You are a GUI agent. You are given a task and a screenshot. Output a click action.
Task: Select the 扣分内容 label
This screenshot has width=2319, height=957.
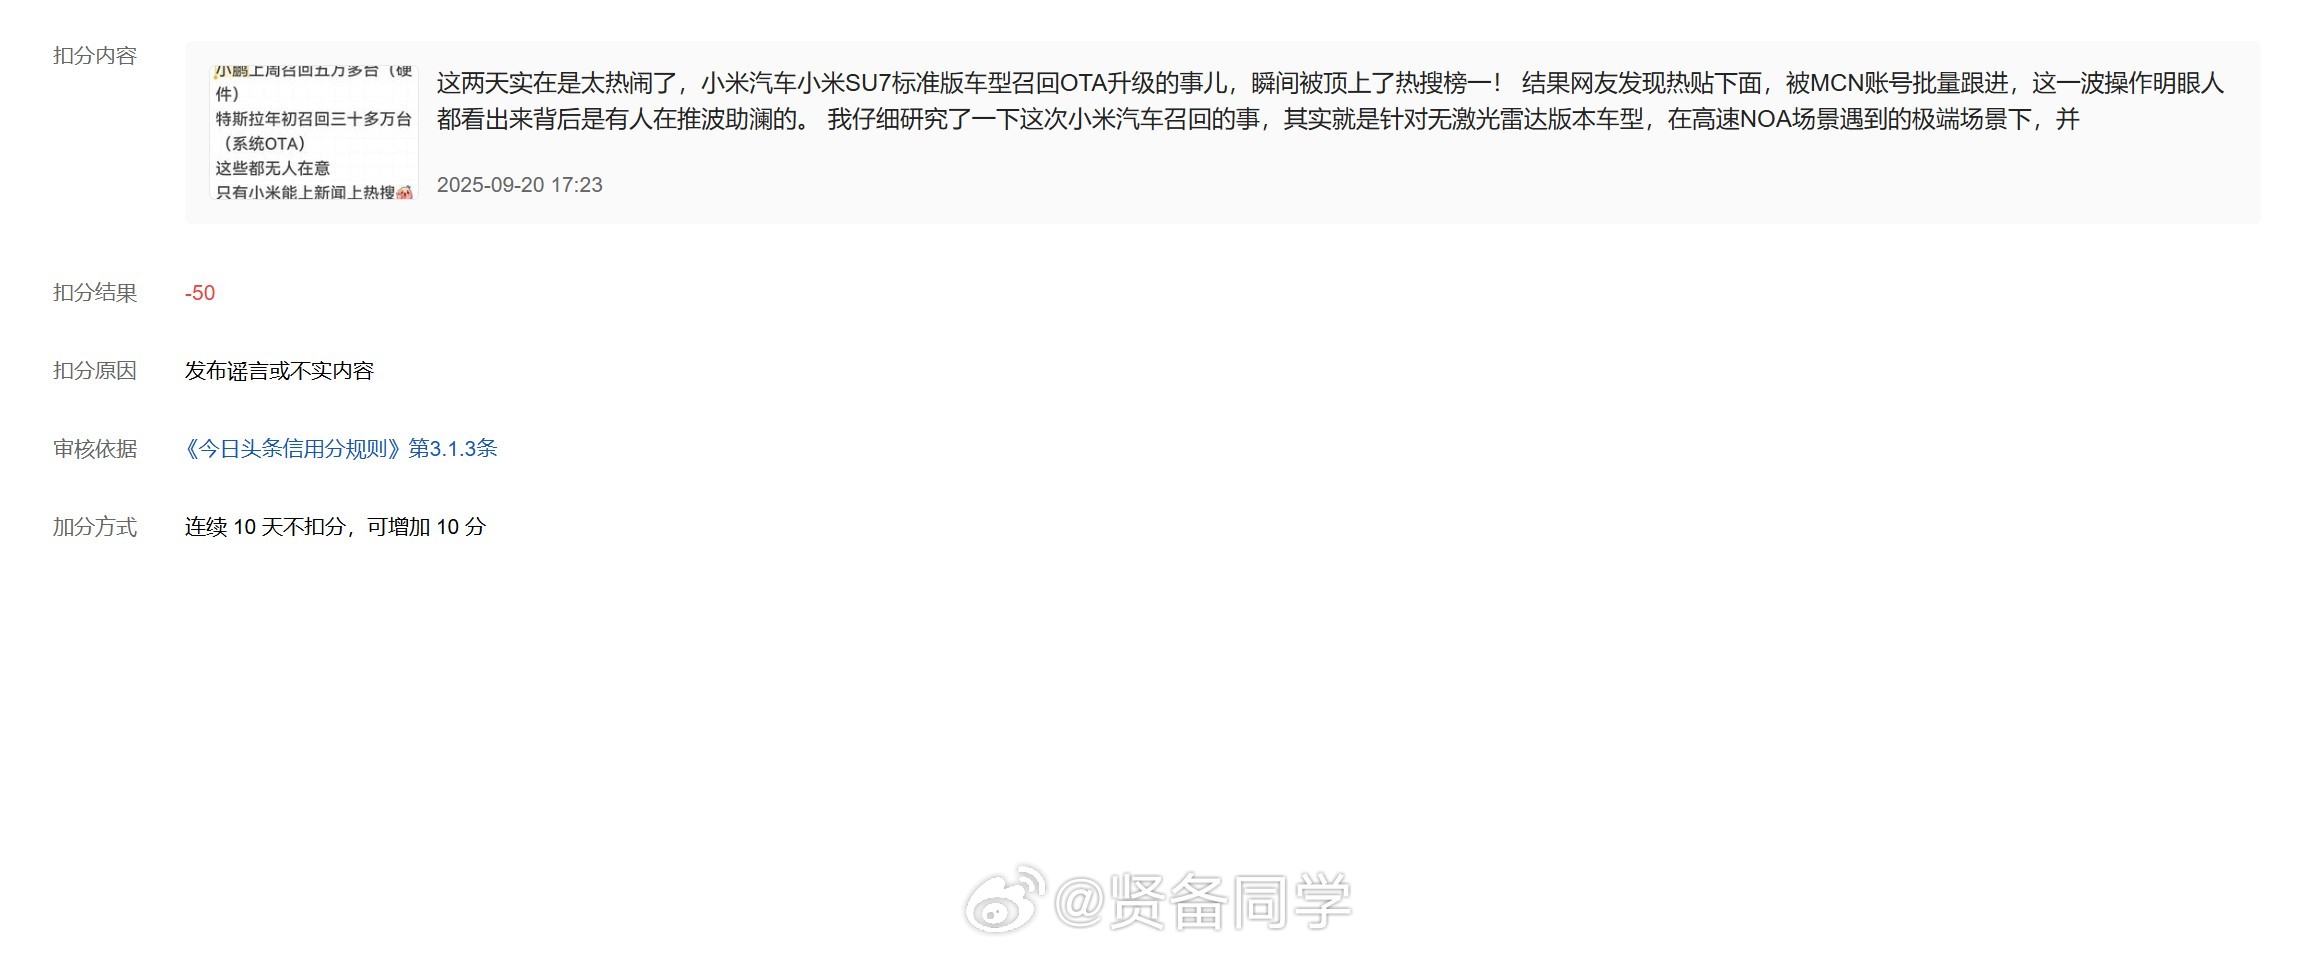95,56
